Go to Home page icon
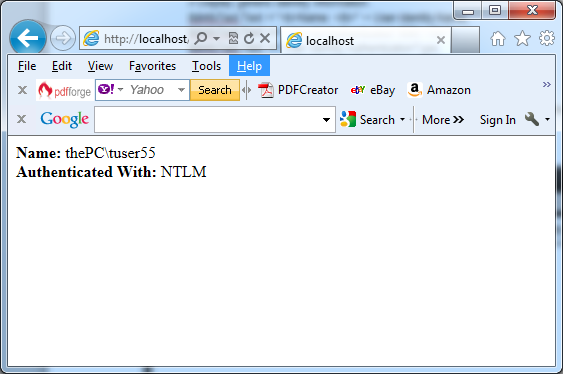 tap(498, 38)
